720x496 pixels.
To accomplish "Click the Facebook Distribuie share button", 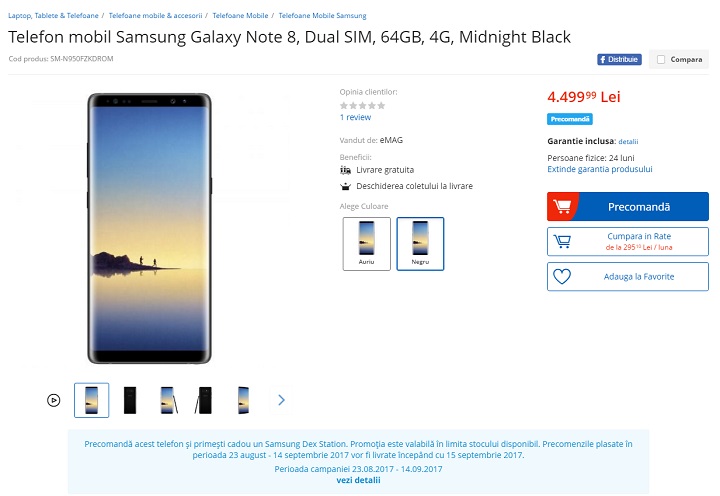I will coord(619,59).
